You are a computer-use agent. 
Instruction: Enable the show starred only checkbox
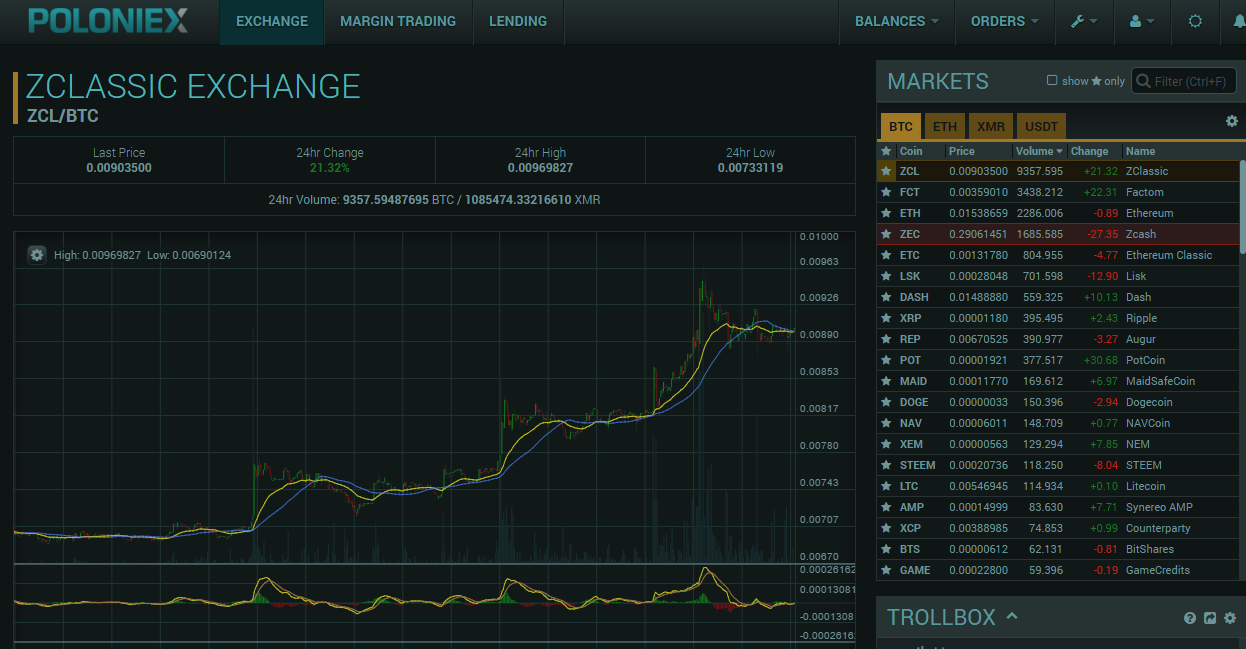[x=1052, y=80]
